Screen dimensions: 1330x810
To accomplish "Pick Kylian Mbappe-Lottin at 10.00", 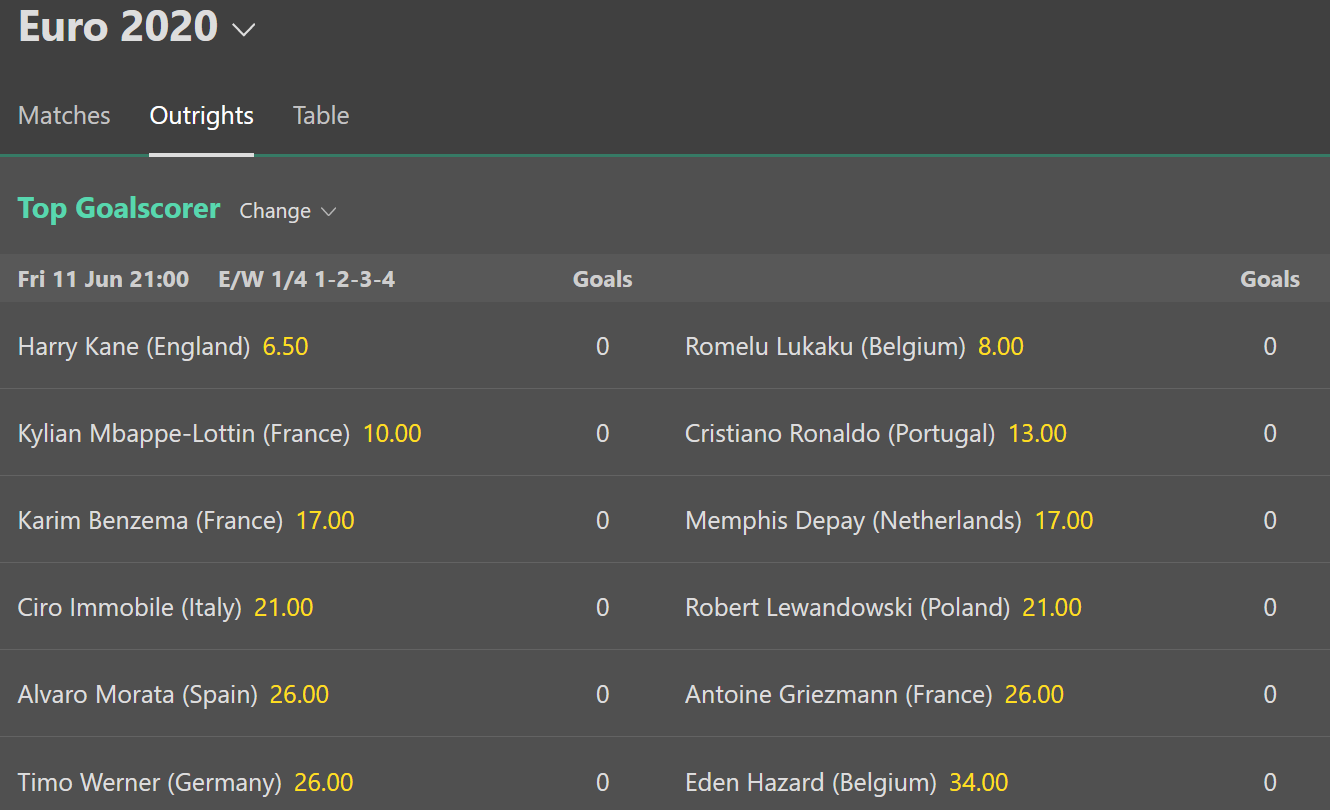I will [392, 434].
